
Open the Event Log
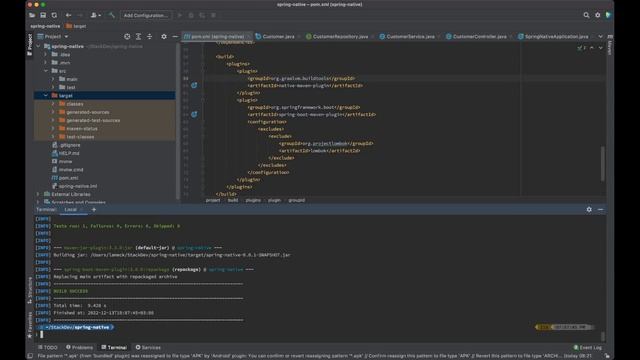tap(587, 347)
